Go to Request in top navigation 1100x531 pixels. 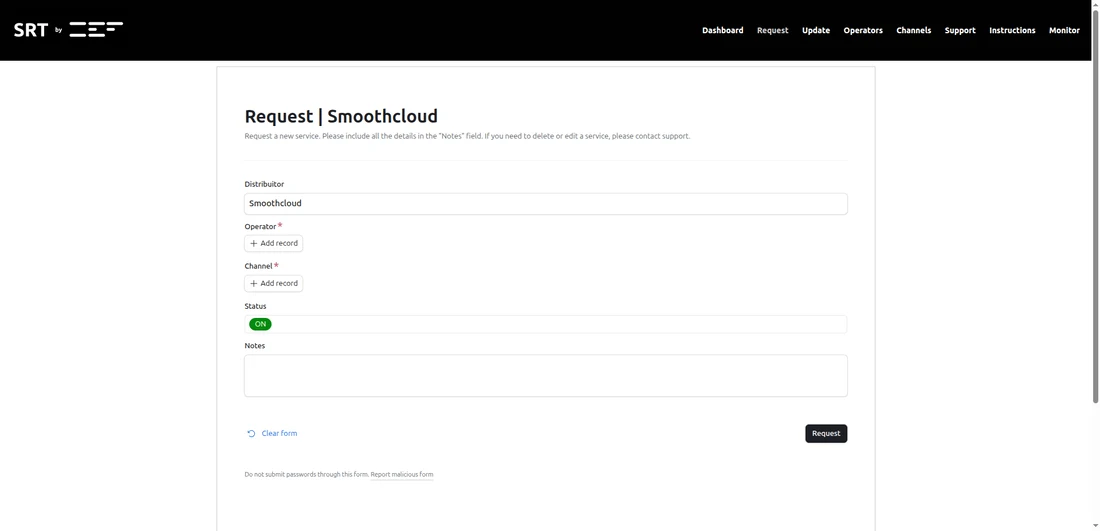(772, 30)
